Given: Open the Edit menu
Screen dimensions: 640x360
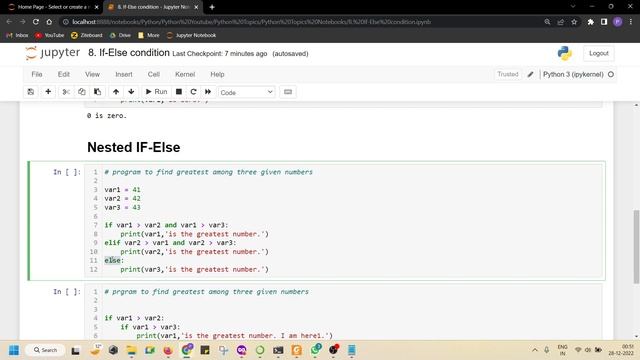Looking at the screenshot, I should [64, 74].
